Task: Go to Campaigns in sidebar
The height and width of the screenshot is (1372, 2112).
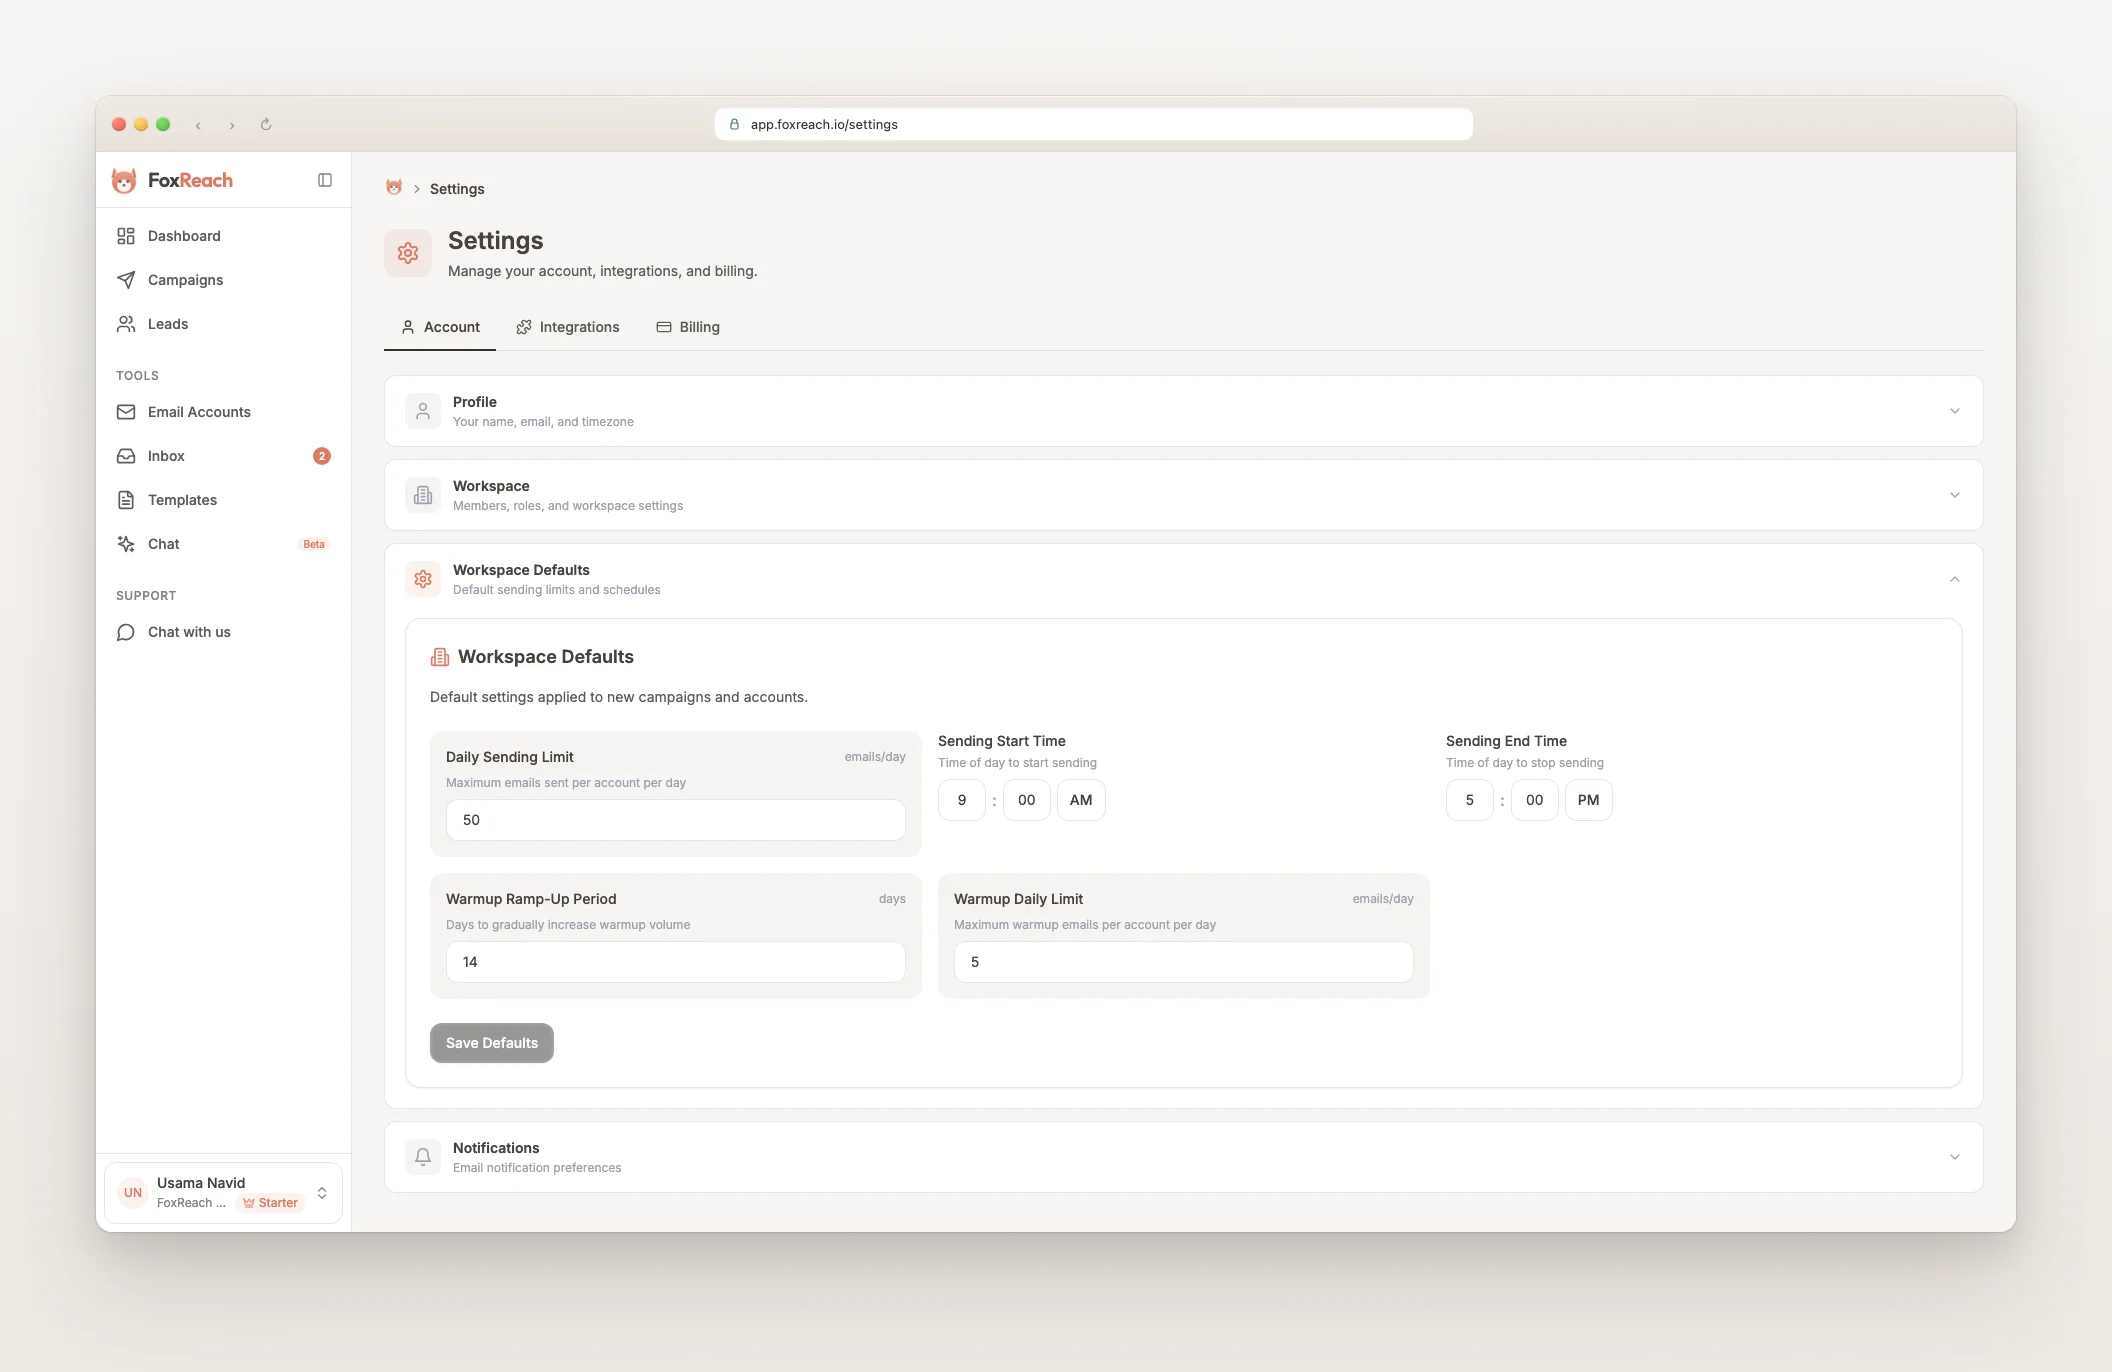Action: [185, 280]
